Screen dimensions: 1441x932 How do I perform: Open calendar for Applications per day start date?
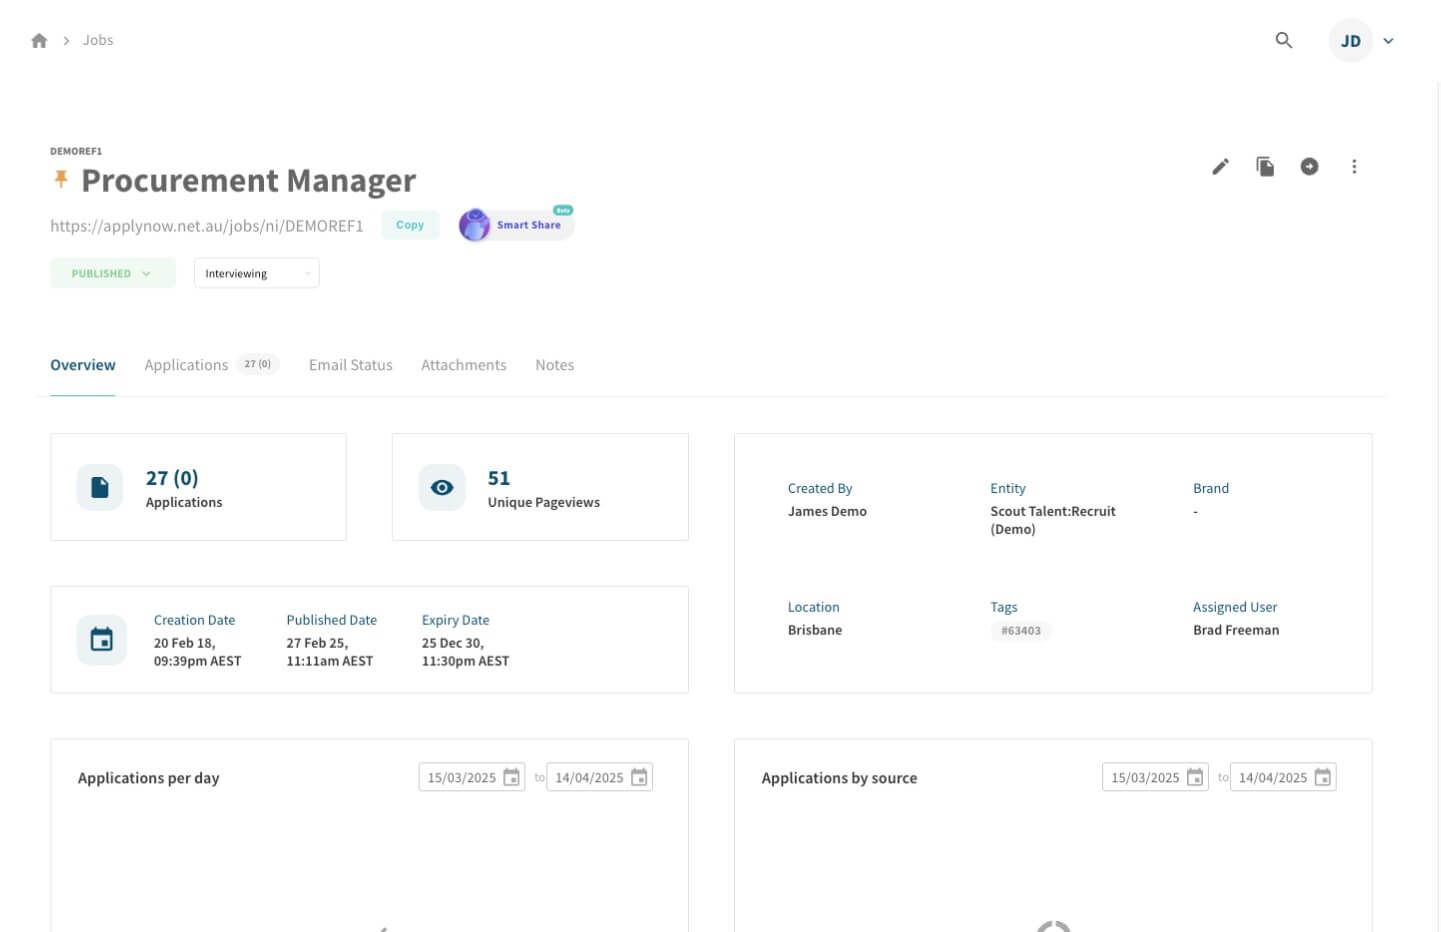pyautogui.click(x=511, y=777)
